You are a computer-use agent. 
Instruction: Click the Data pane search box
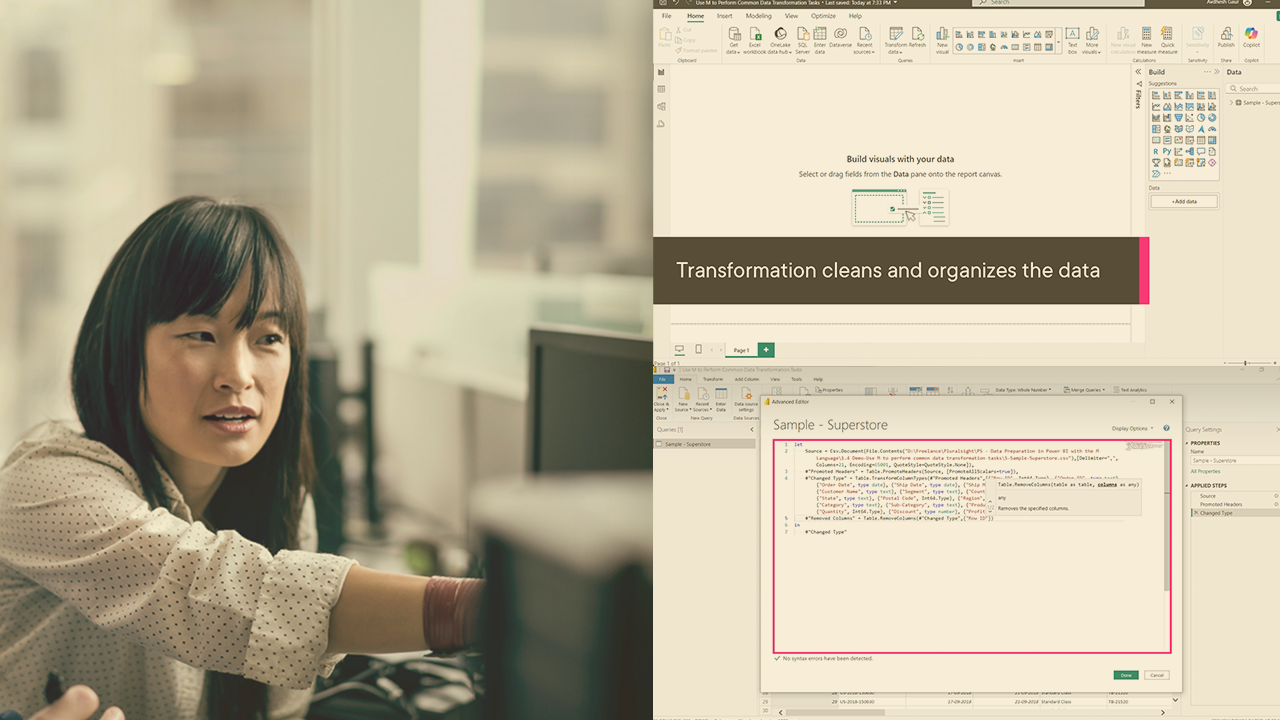(x=1251, y=88)
